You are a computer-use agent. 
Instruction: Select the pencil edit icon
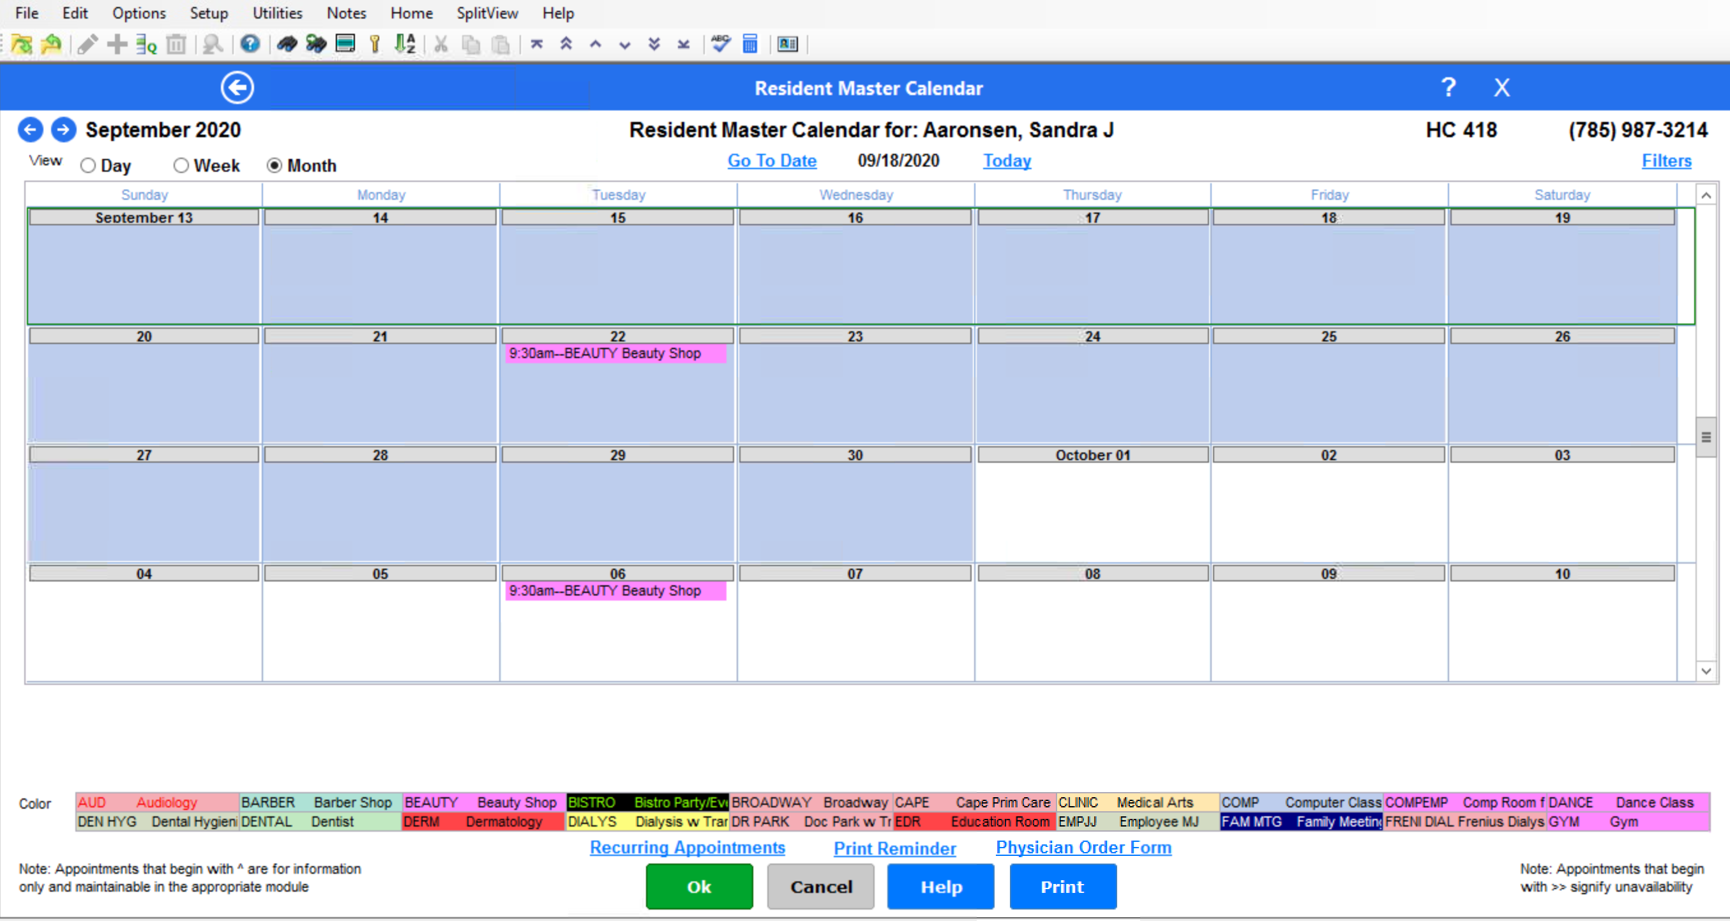(86, 44)
